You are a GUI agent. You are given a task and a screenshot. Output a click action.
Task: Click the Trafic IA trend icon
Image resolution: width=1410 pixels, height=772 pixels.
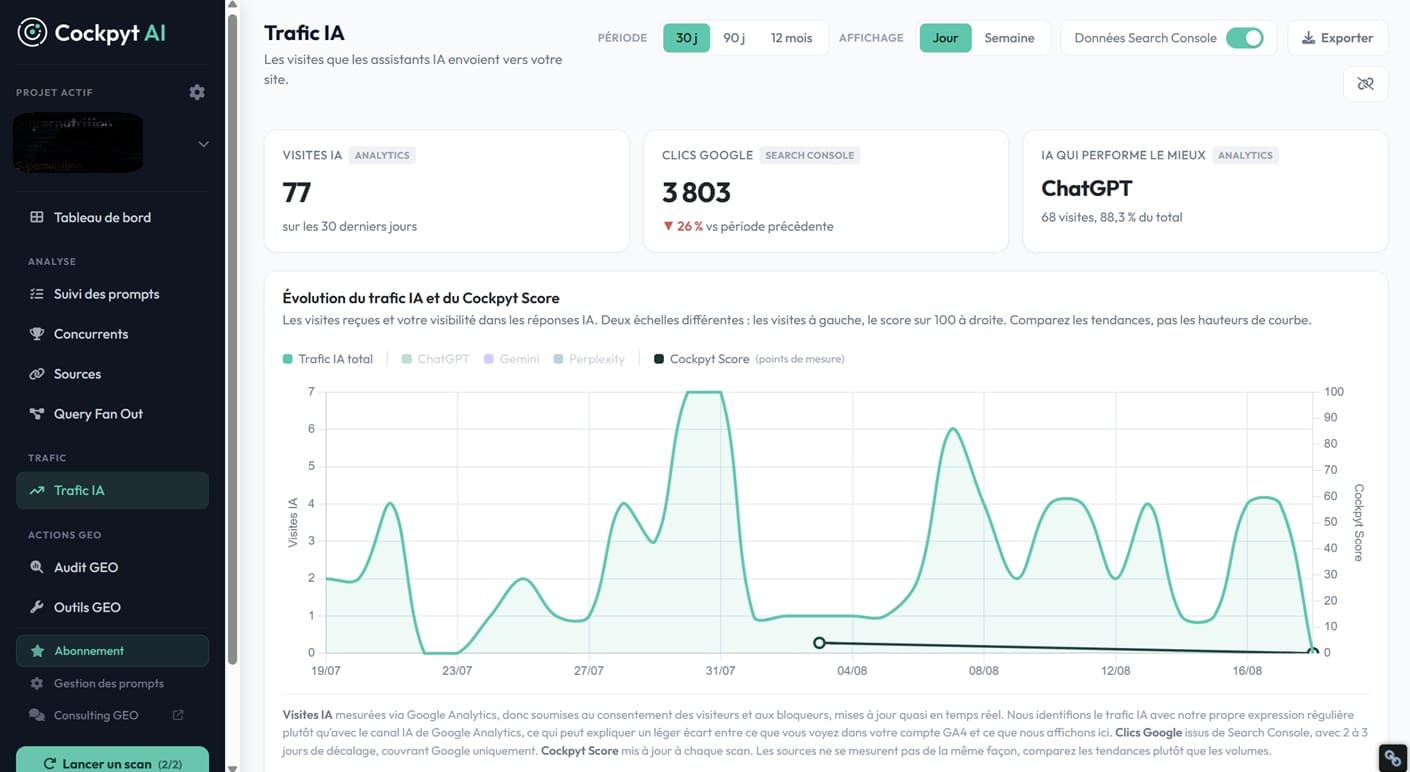pos(37,490)
